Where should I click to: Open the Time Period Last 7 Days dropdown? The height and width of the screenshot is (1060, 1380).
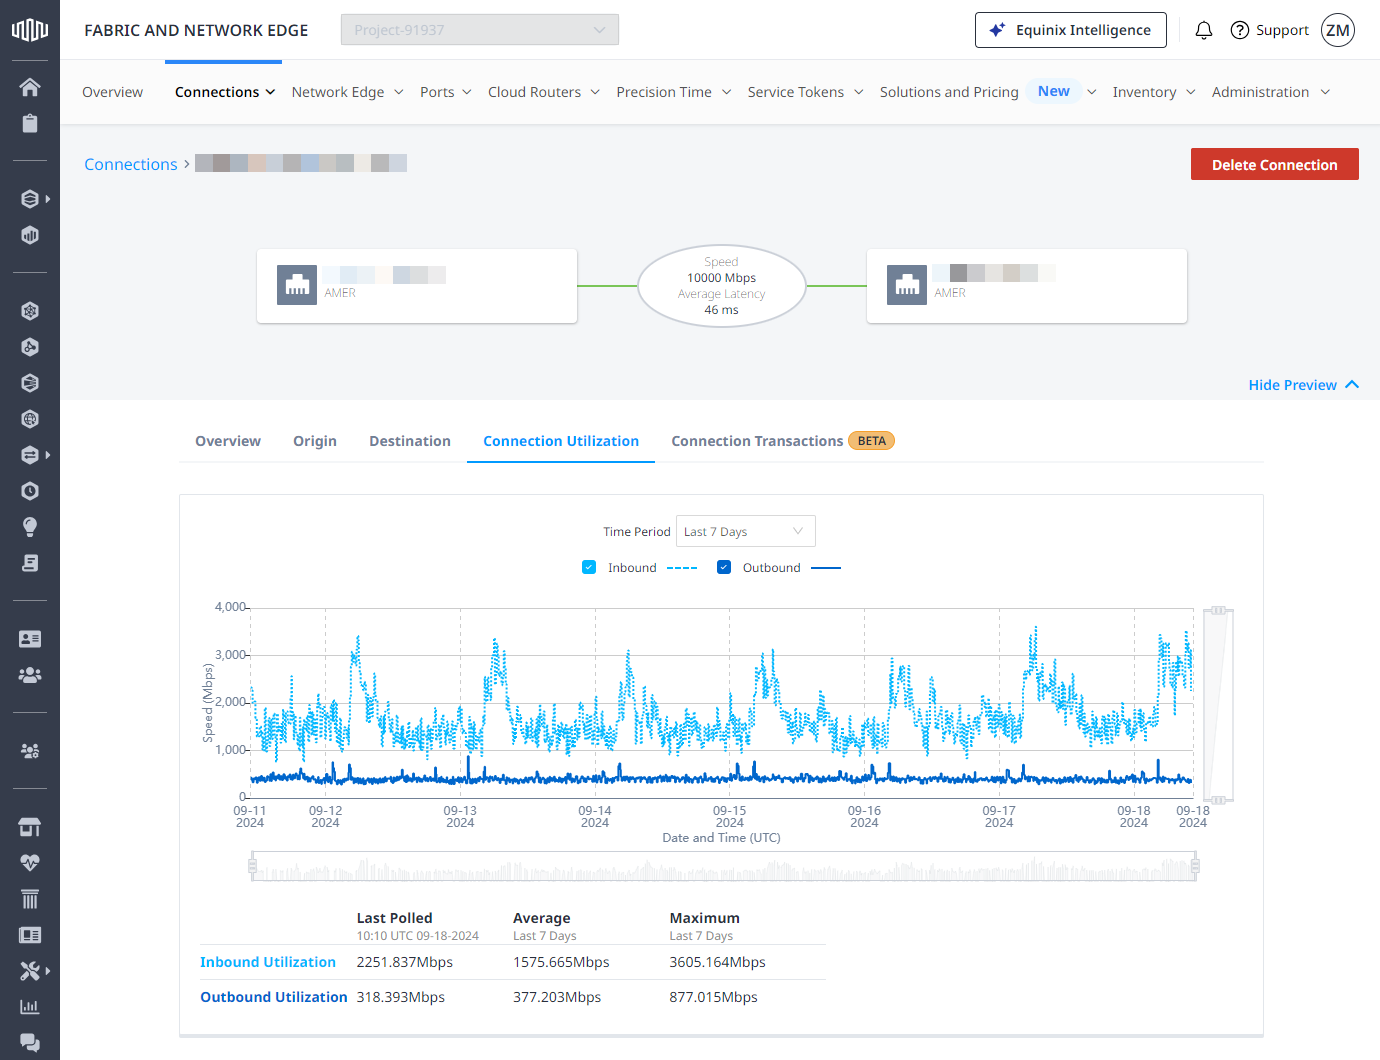[x=746, y=531]
